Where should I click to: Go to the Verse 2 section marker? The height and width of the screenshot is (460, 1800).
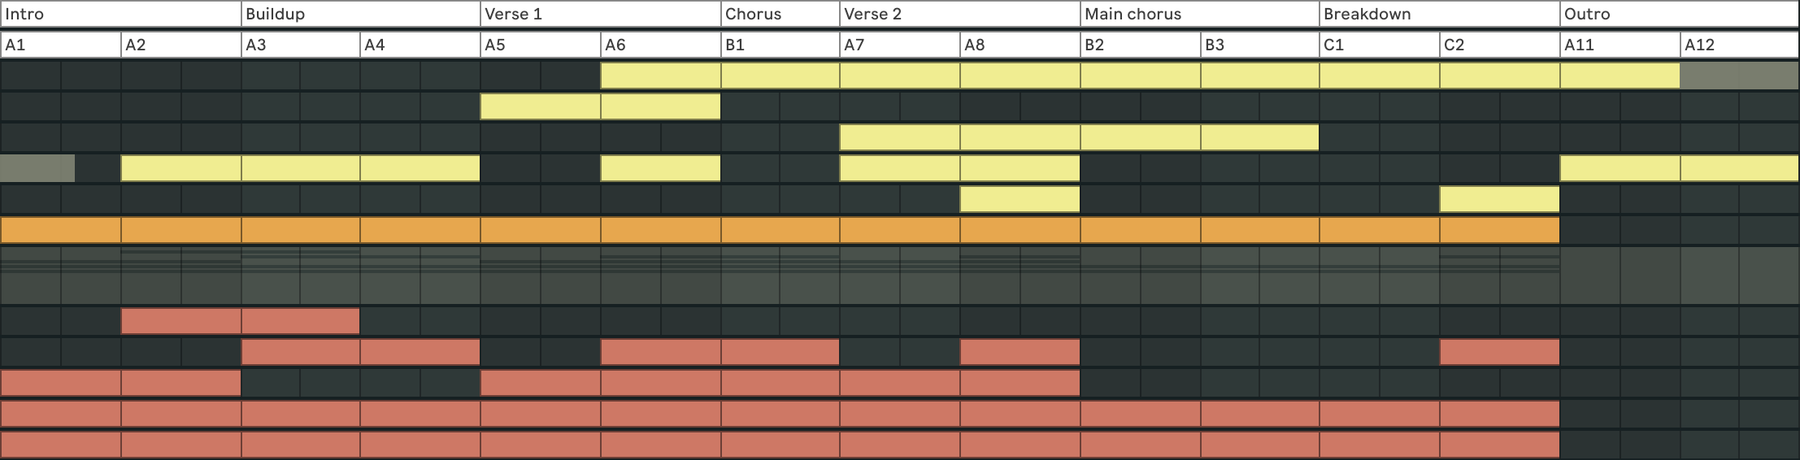point(873,14)
